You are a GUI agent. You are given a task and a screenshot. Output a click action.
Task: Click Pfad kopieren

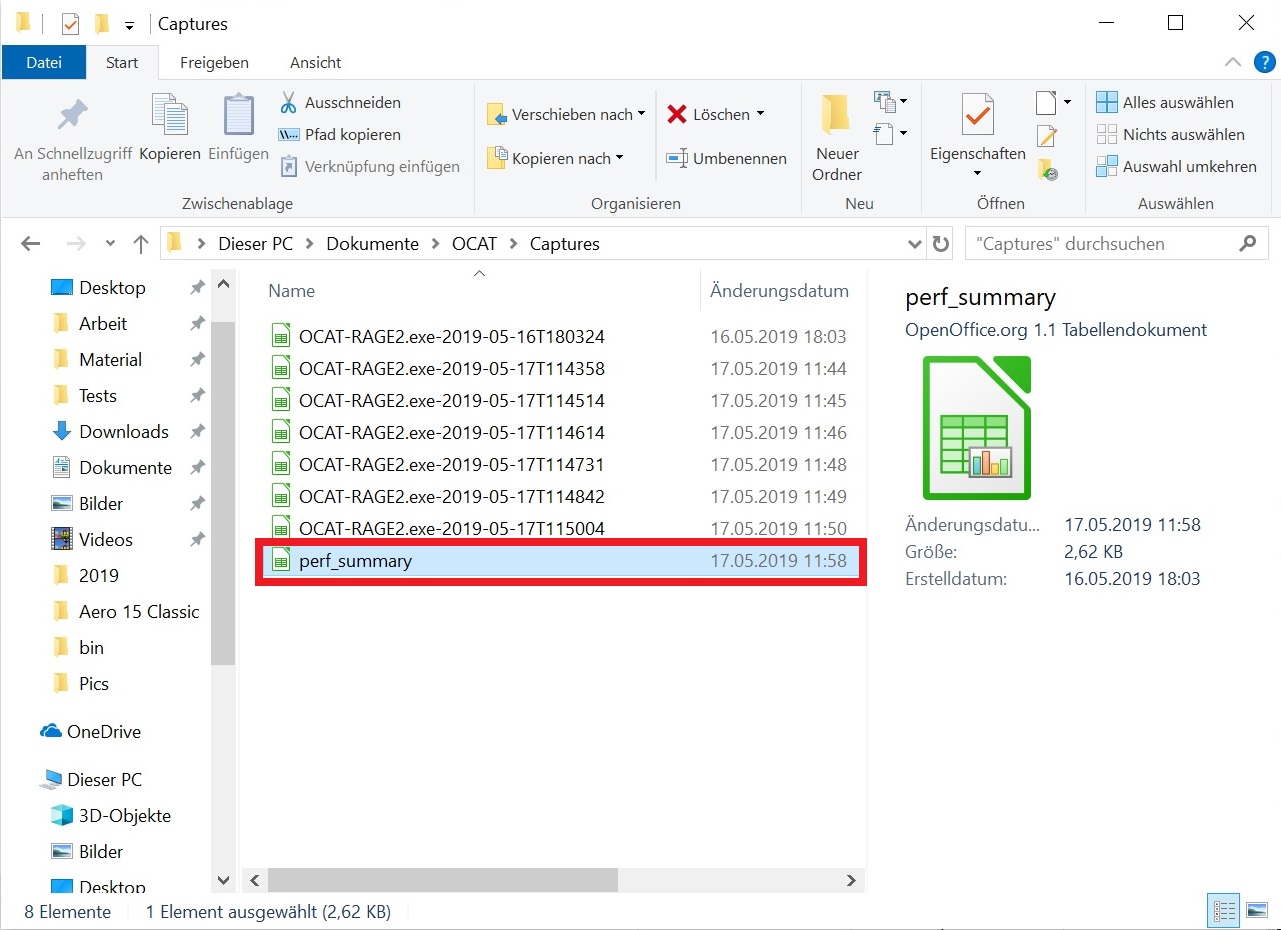pos(340,134)
